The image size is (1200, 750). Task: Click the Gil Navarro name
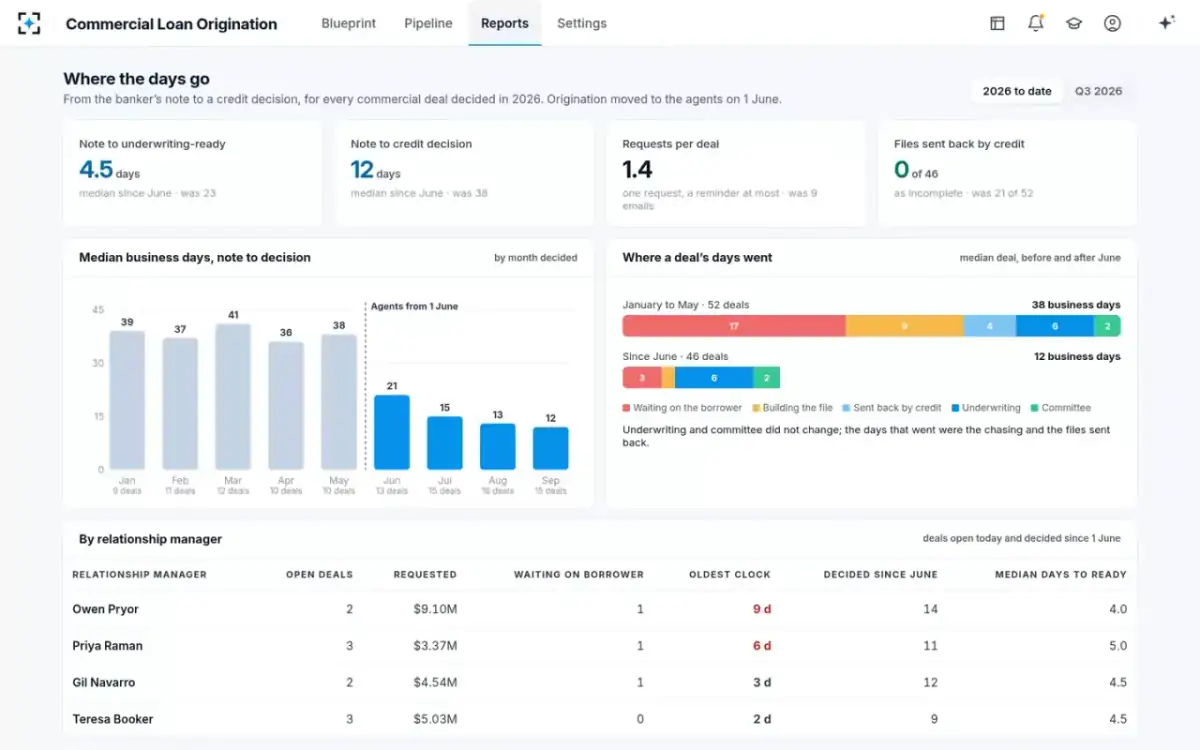pyautogui.click(x=104, y=683)
